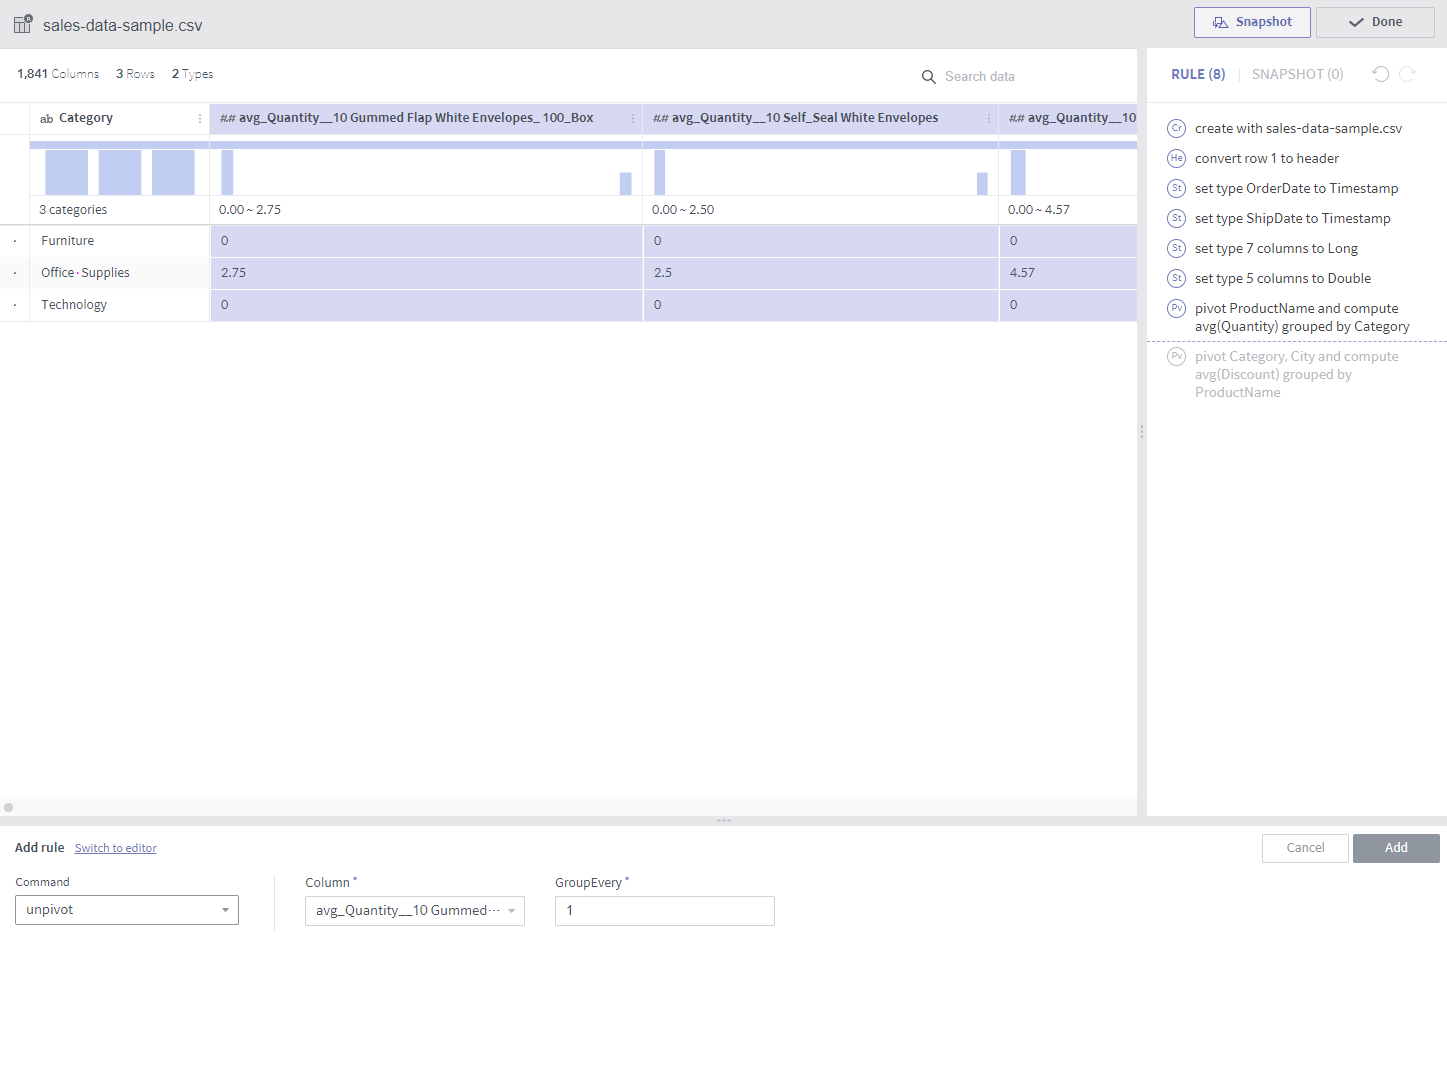Switch to the RULE (8) tab
Viewport: 1447px width, 1079px height.
pos(1198,74)
